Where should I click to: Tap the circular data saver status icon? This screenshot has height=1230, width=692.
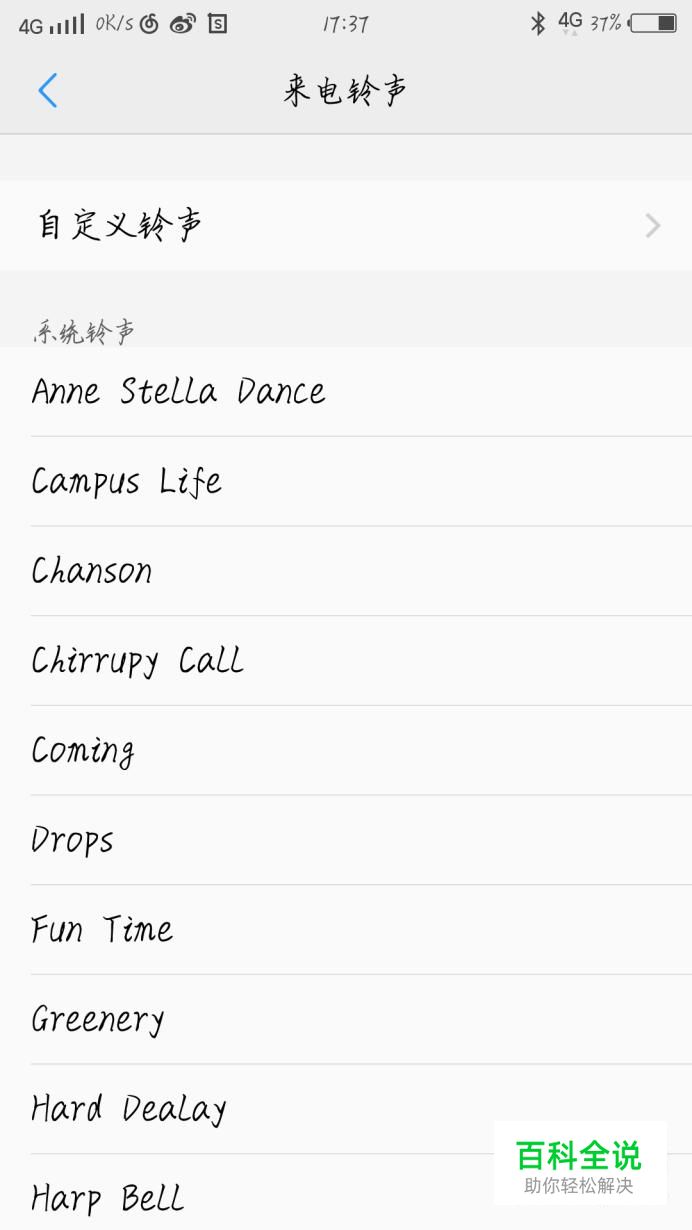[x=149, y=24]
